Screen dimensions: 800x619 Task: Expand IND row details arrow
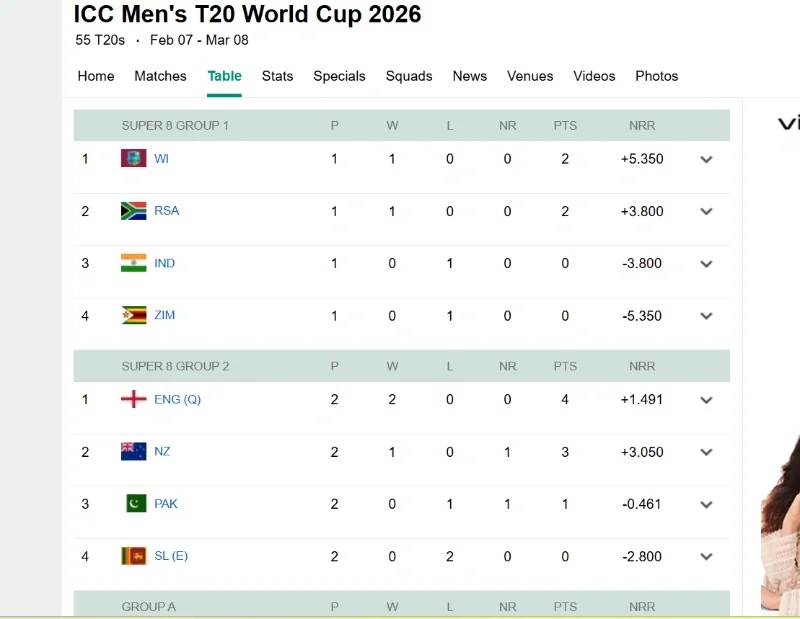tap(706, 264)
